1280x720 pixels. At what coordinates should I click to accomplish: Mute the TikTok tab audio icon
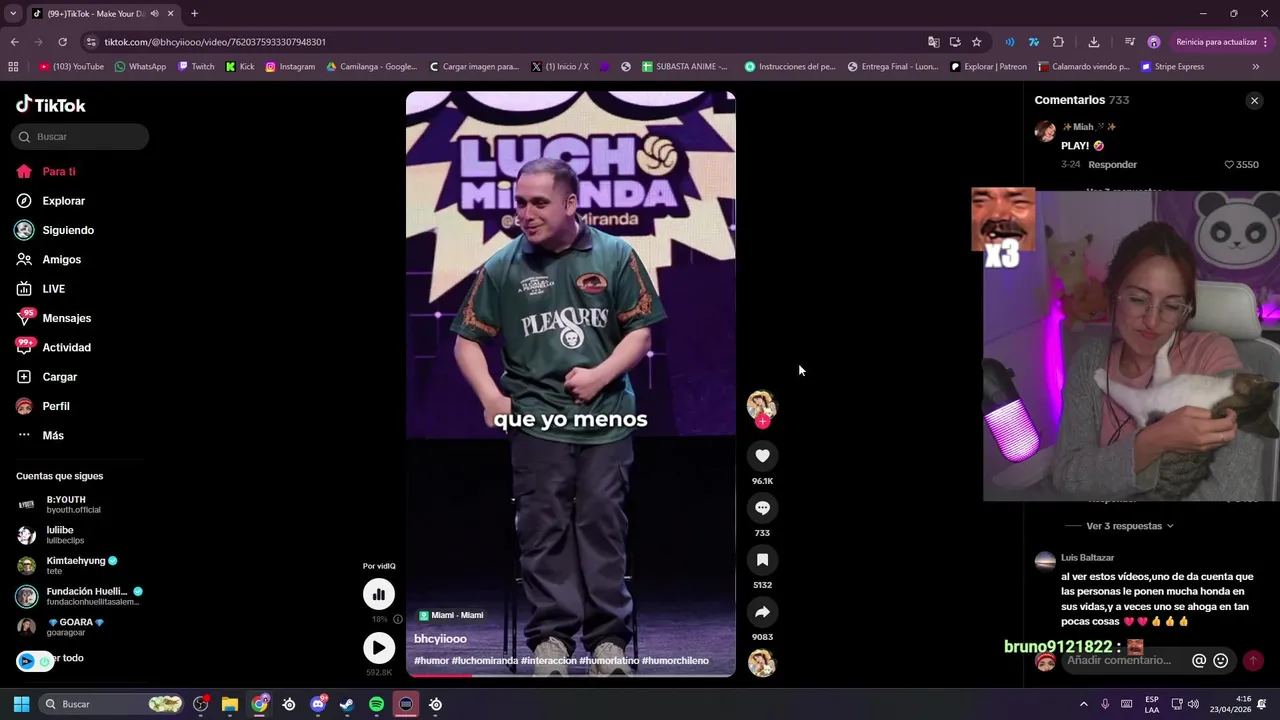[x=154, y=14]
